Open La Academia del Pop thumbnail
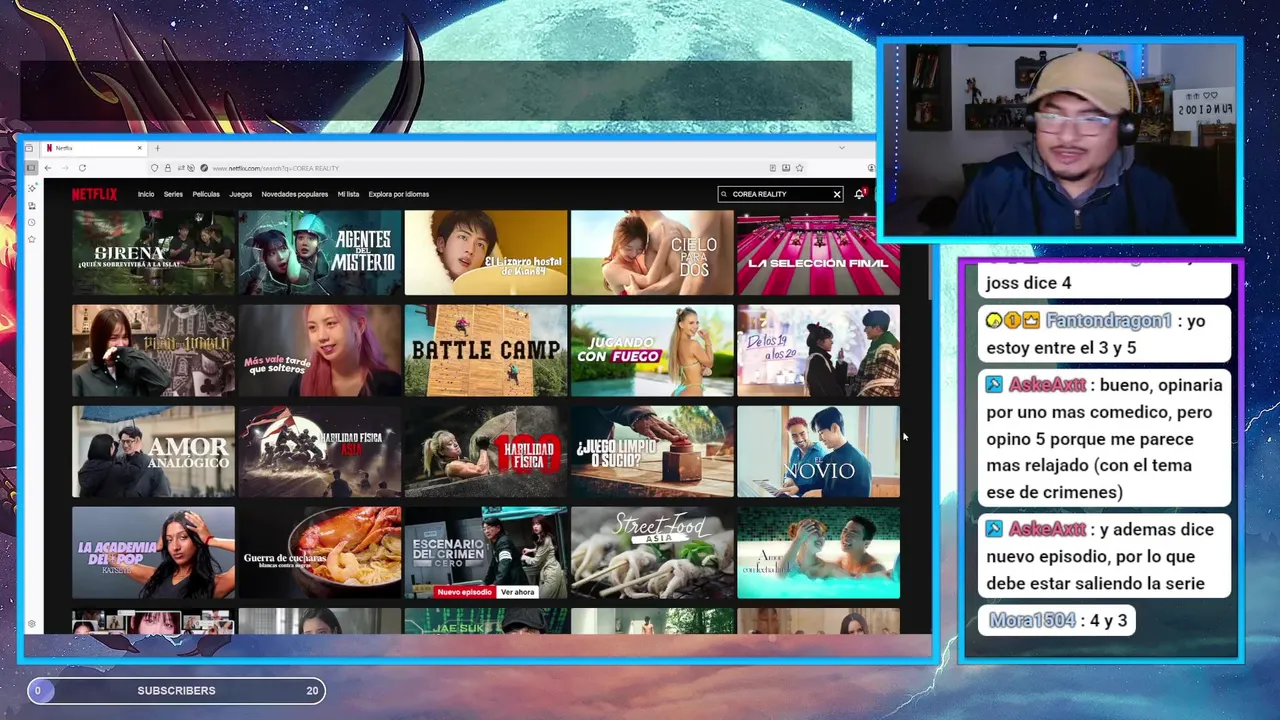1280x720 pixels. [154, 552]
